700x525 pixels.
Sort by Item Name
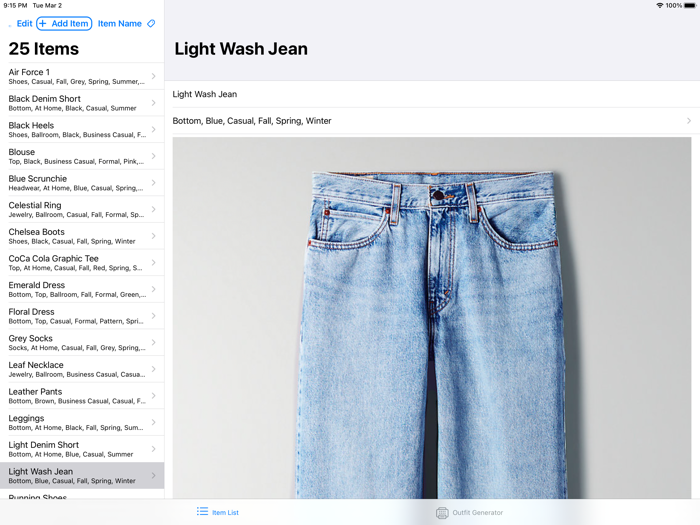tap(120, 23)
